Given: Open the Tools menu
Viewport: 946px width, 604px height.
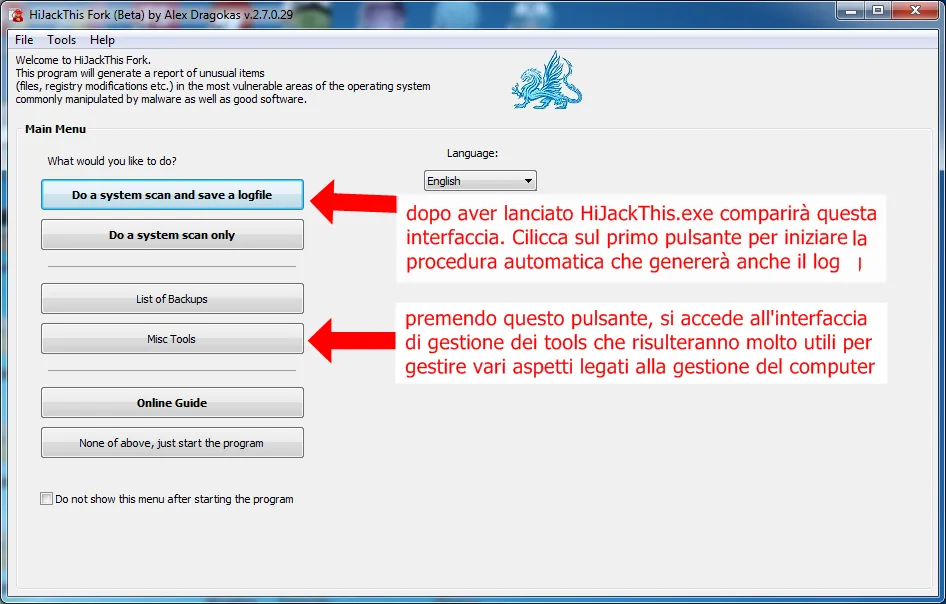Looking at the screenshot, I should tap(62, 40).
